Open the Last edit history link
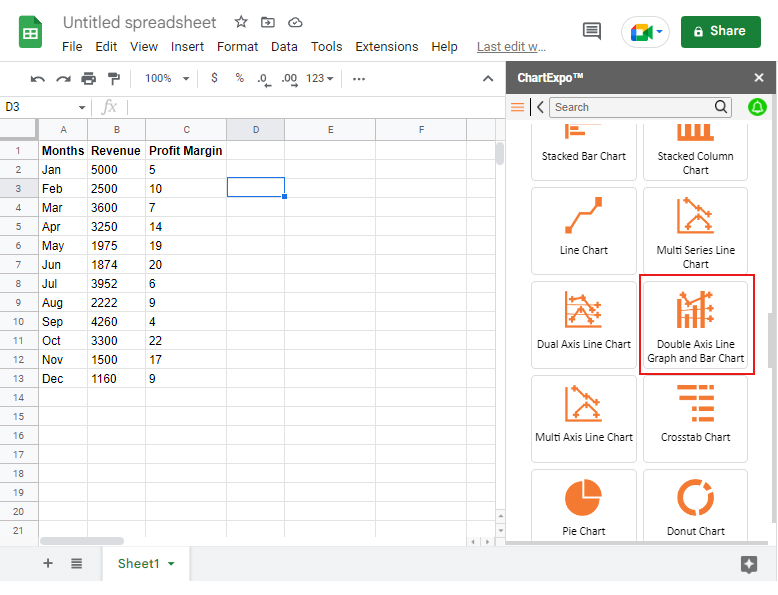 click(x=511, y=47)
